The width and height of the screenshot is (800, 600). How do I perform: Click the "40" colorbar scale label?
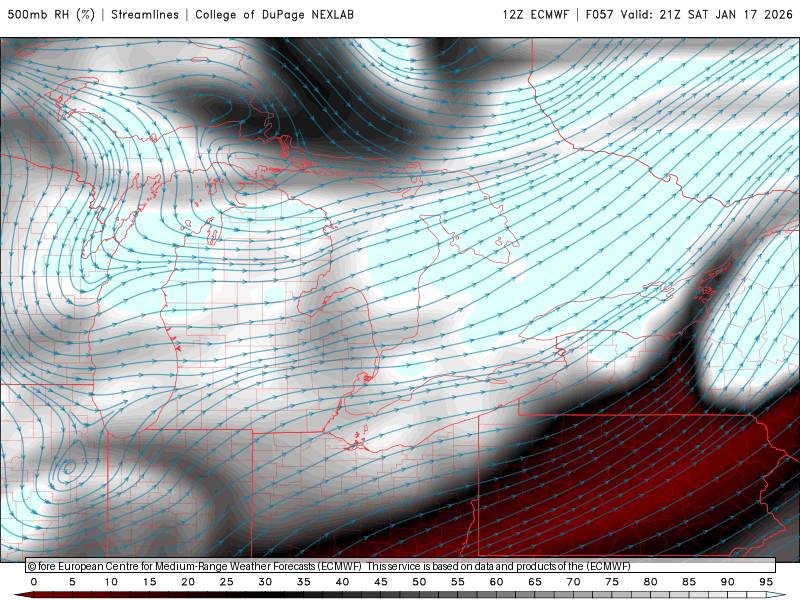coord(342,582)
